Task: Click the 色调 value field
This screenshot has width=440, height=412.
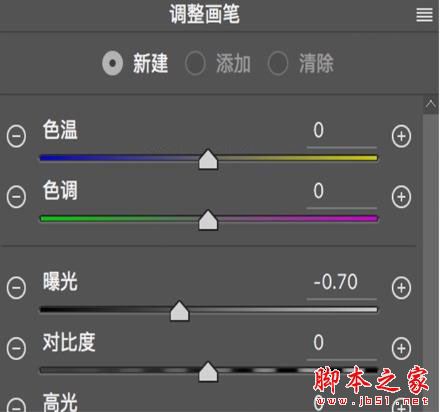Action: [341, 192]
